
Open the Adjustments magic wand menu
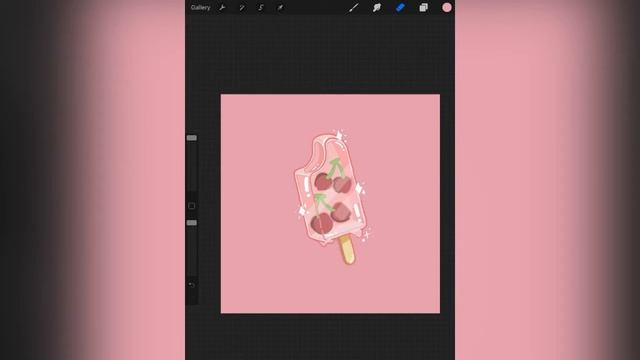(242, 8)
